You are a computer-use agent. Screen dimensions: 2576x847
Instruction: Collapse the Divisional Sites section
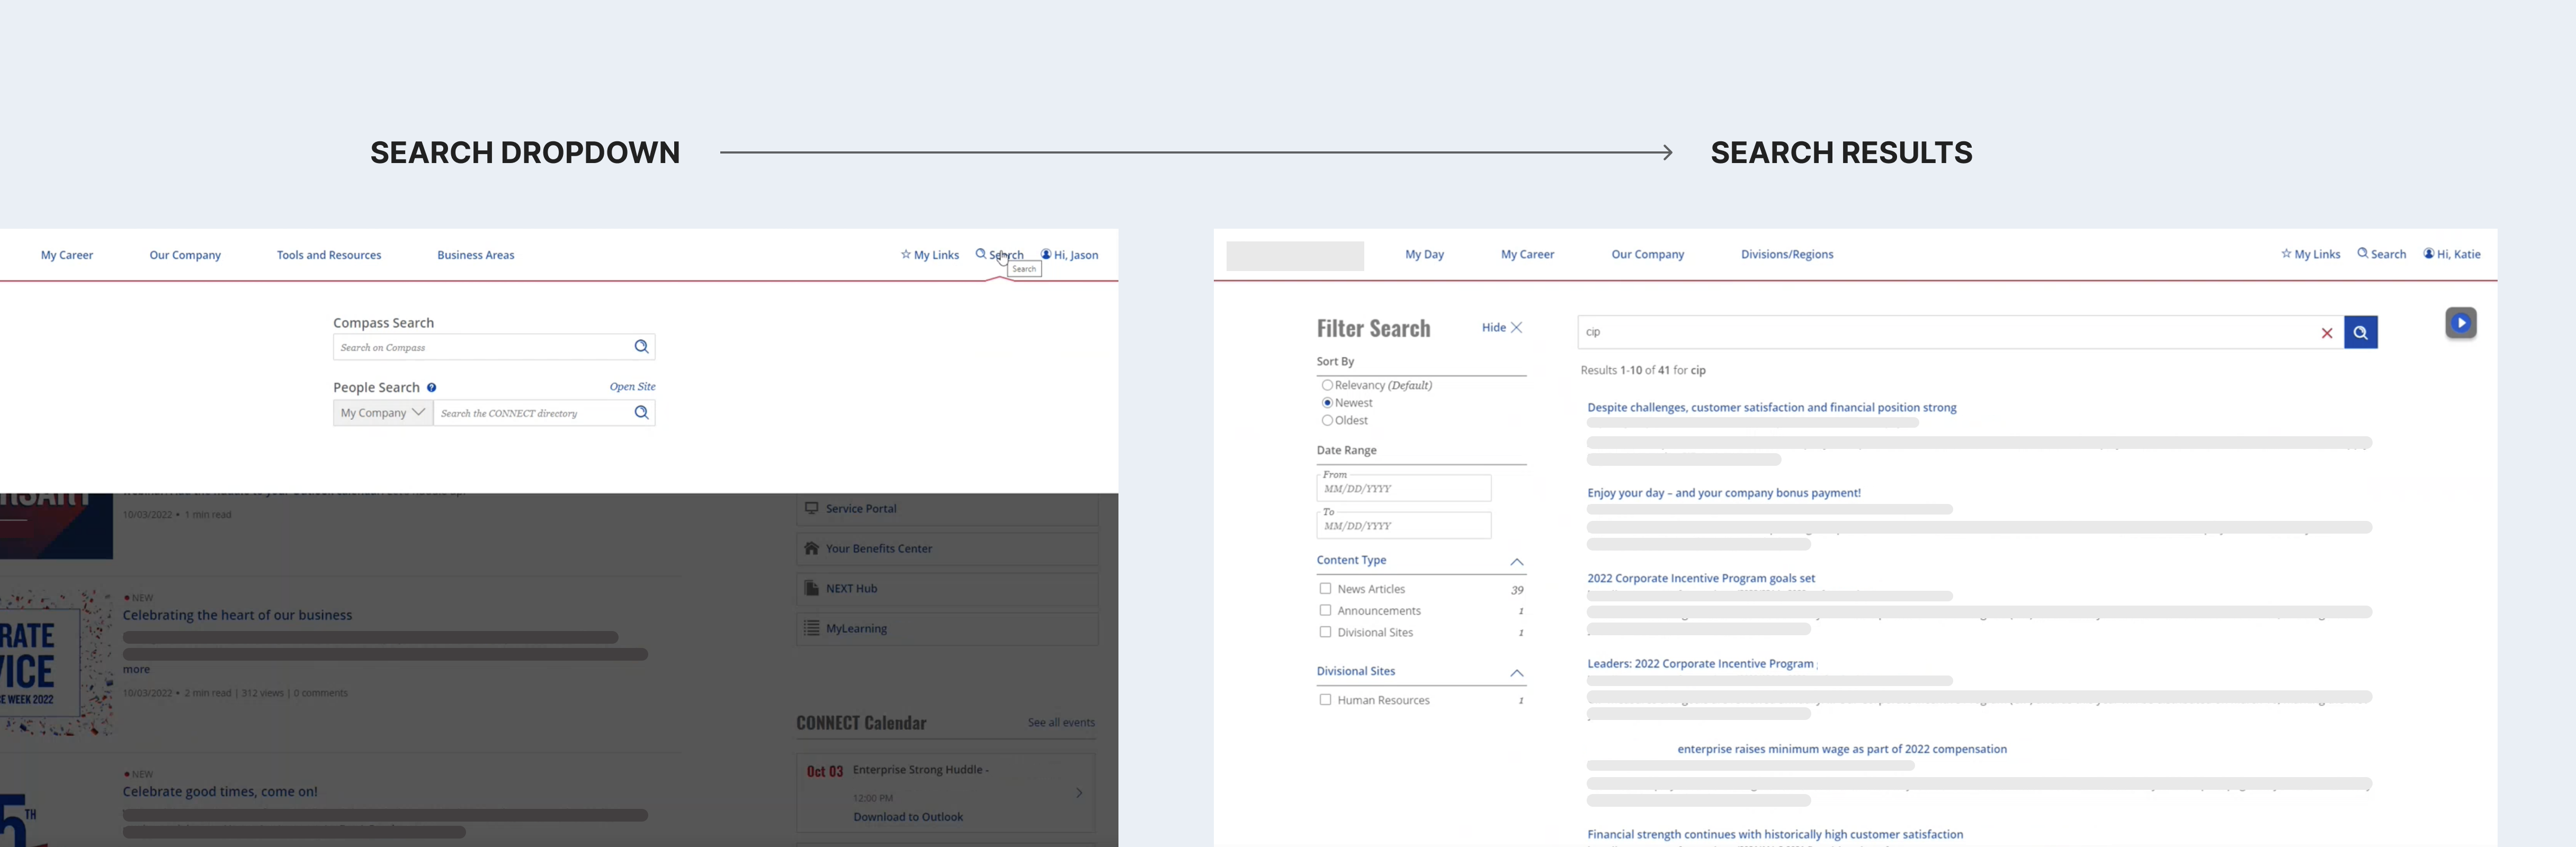pos(1516,673)
